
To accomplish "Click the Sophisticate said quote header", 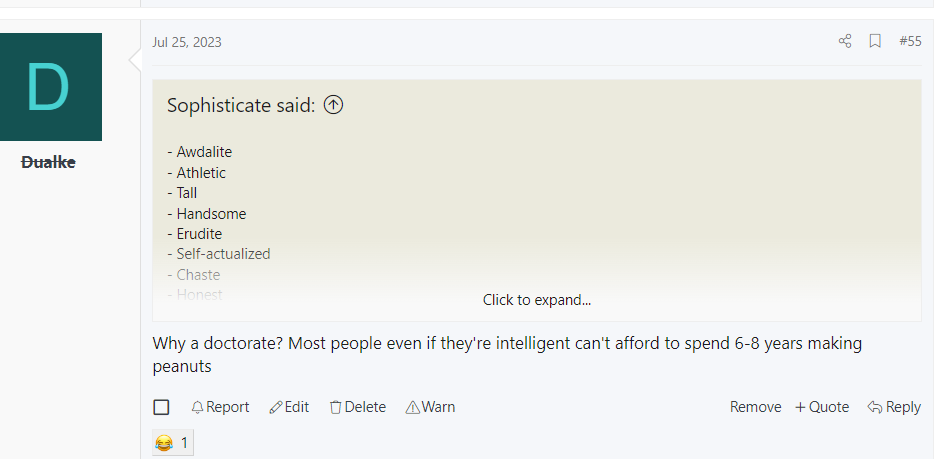I will (x=241, y=105).
